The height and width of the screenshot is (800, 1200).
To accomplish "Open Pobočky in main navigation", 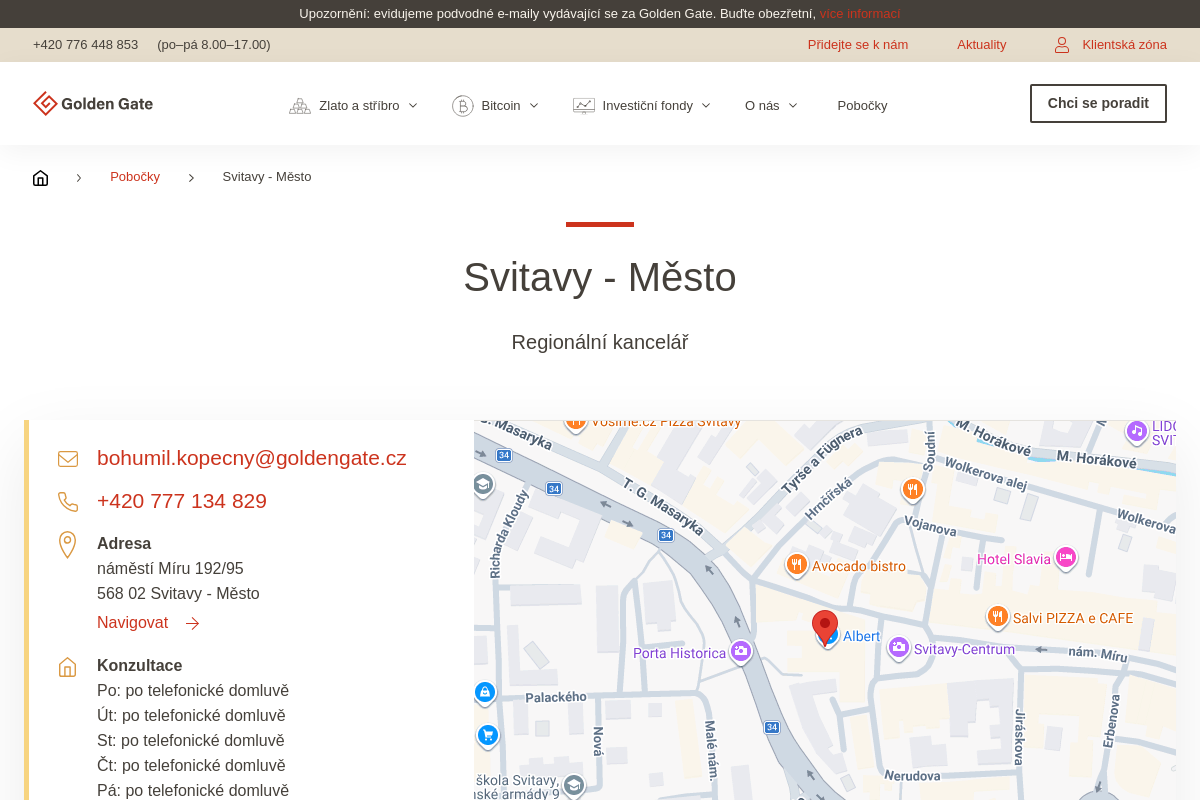I will point(862,105).
